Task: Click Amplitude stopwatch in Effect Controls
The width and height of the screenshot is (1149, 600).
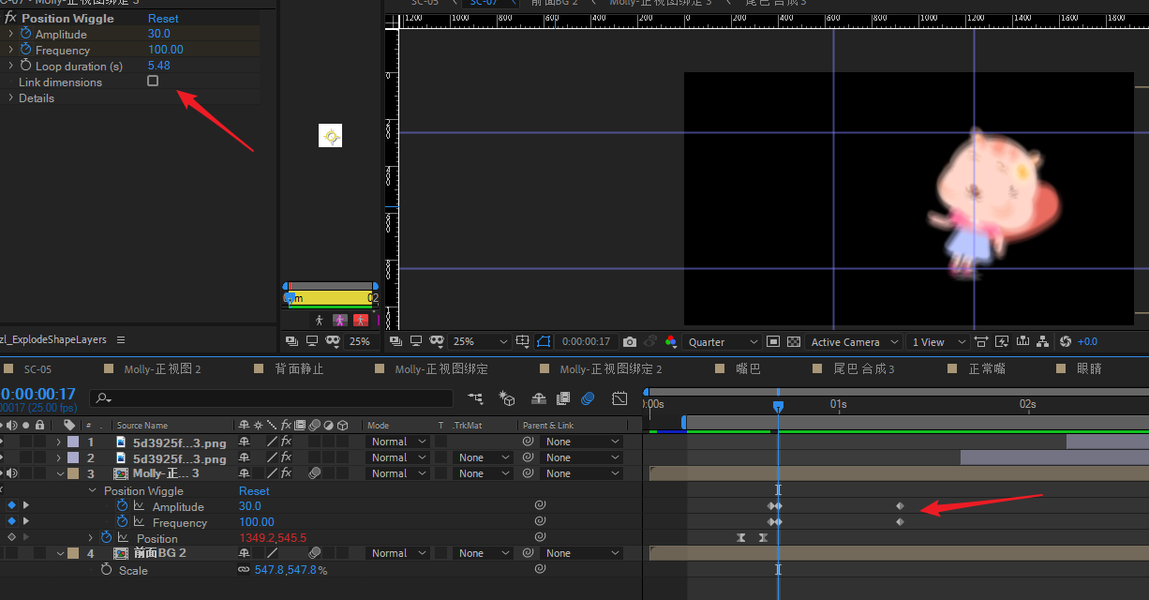Action: pyautogui.click(x=26, y=34)
